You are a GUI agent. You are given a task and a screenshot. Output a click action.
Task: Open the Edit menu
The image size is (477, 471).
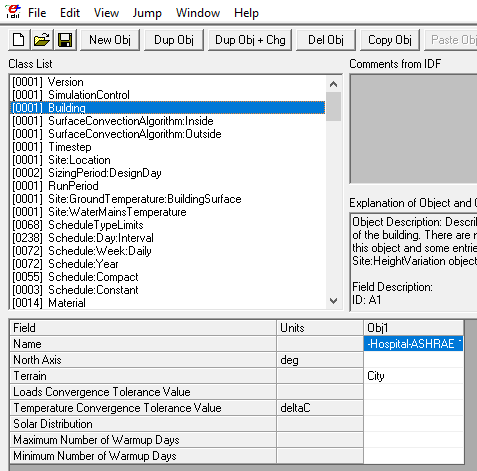(70, 13)
